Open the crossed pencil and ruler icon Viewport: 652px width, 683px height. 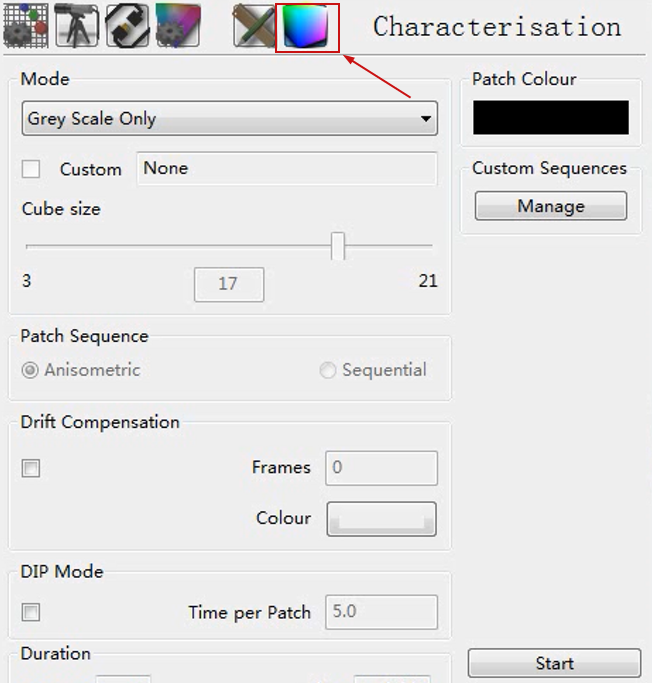(253, 26)
